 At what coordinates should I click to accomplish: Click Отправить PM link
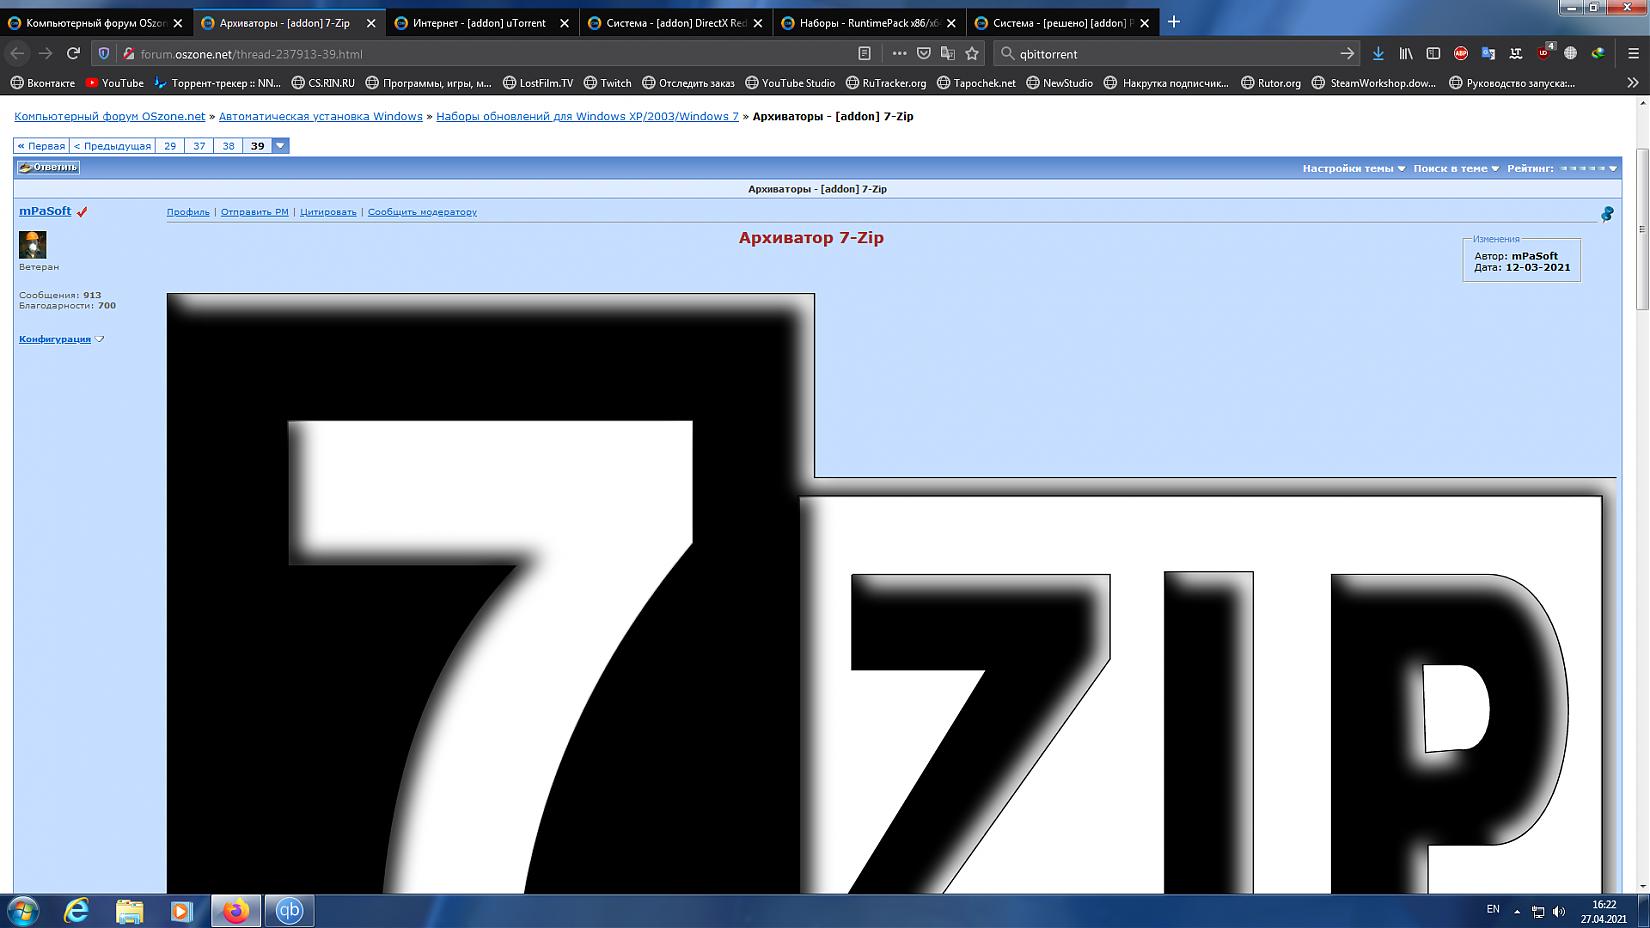click(x=254, y=212)
